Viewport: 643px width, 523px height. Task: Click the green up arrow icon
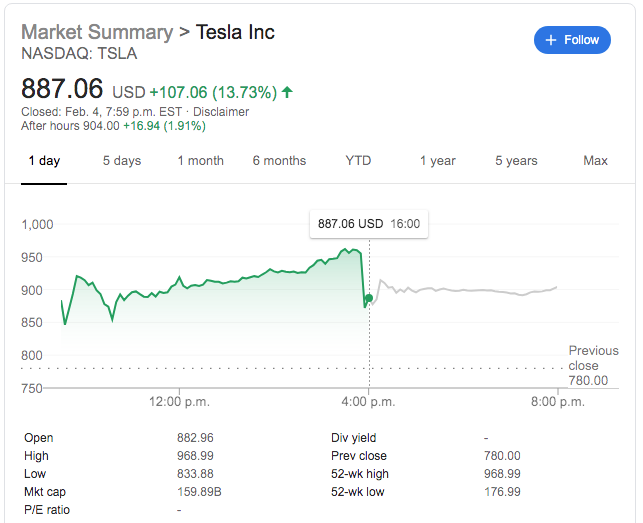287,92
